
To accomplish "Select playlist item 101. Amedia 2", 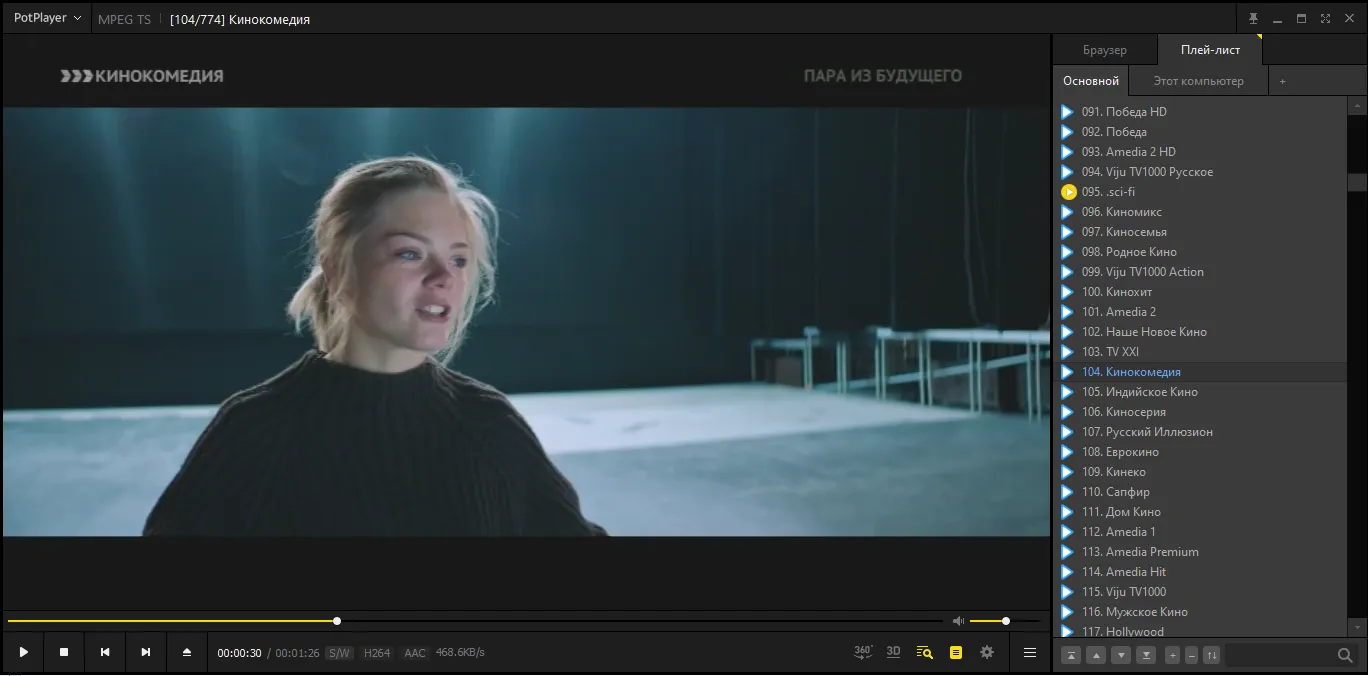I will (x=1201, y=312).
